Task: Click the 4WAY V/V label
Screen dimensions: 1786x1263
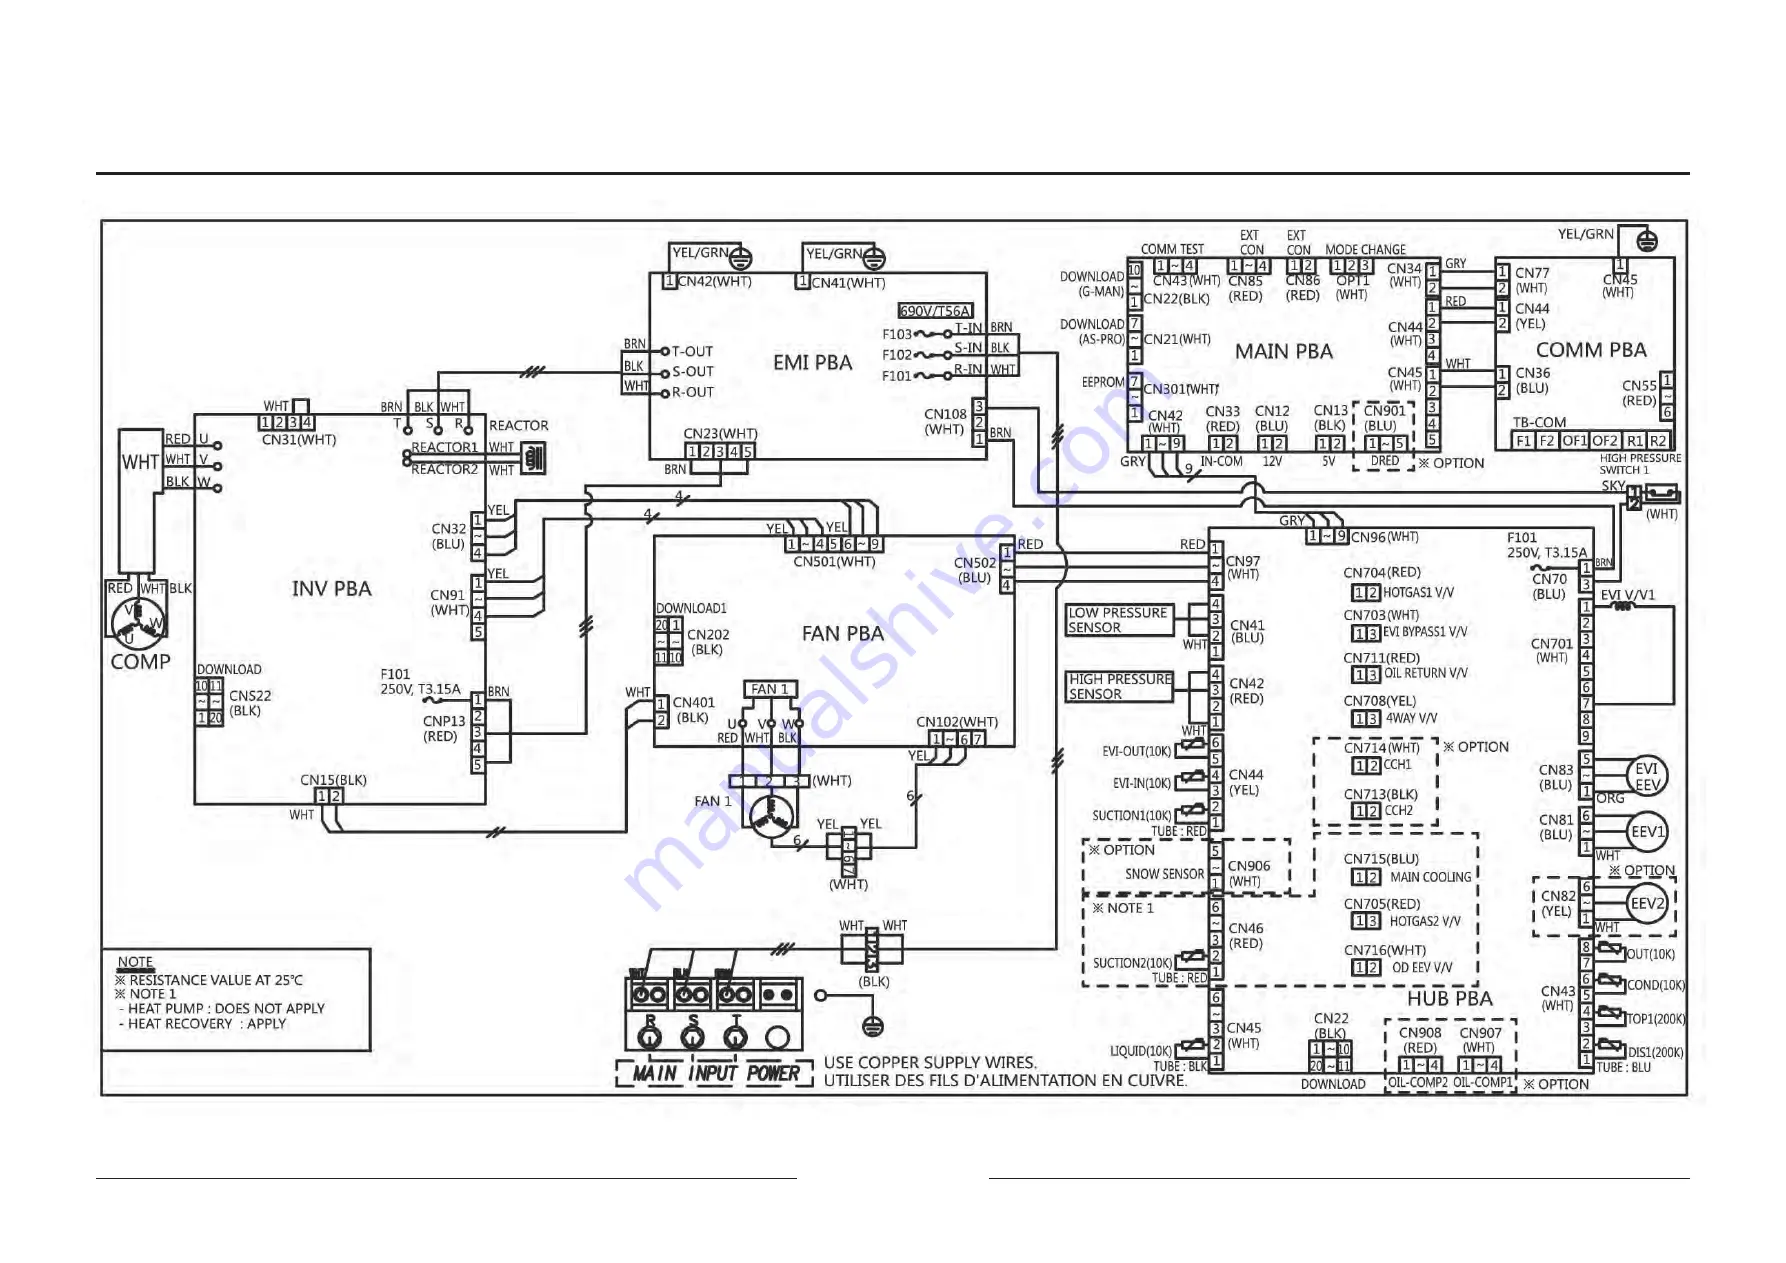Action: click(1411, 718)
